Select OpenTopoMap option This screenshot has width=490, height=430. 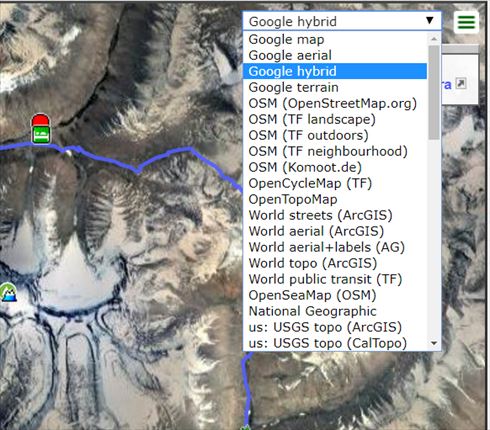tap(335, 199)
